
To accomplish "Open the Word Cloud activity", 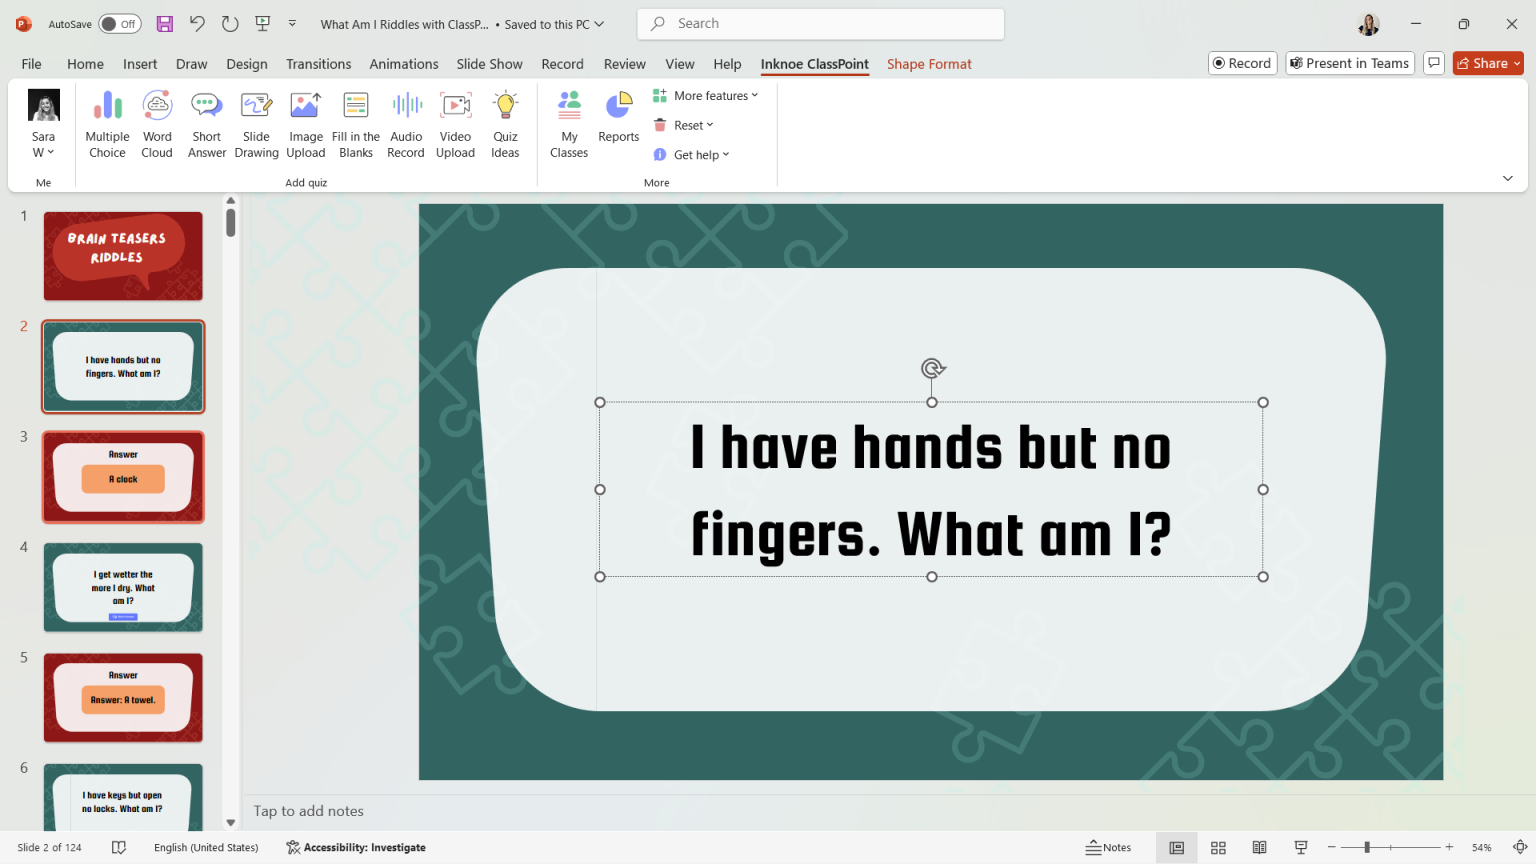I will tap(157, 122).
